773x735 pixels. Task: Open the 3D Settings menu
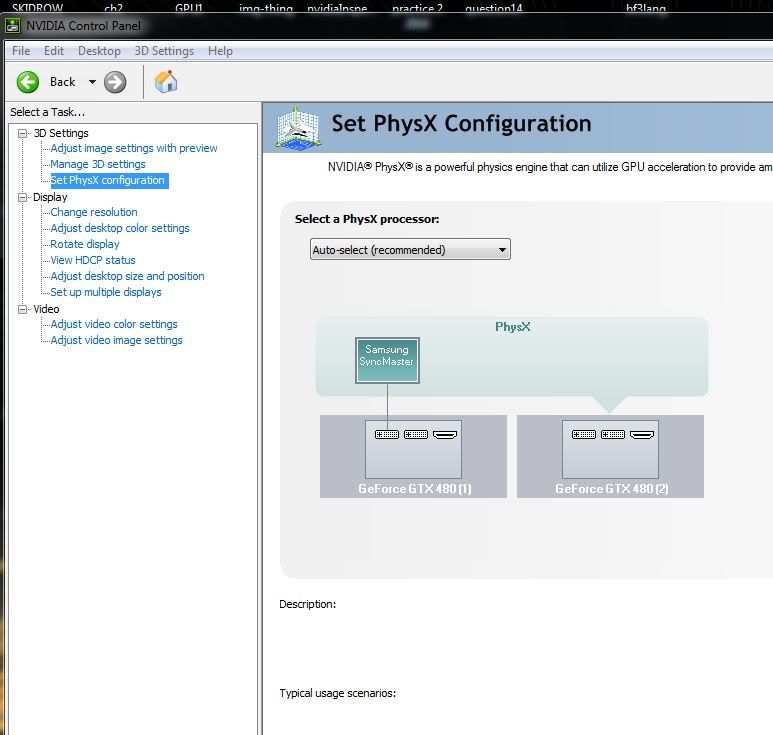tap(164, 51)
